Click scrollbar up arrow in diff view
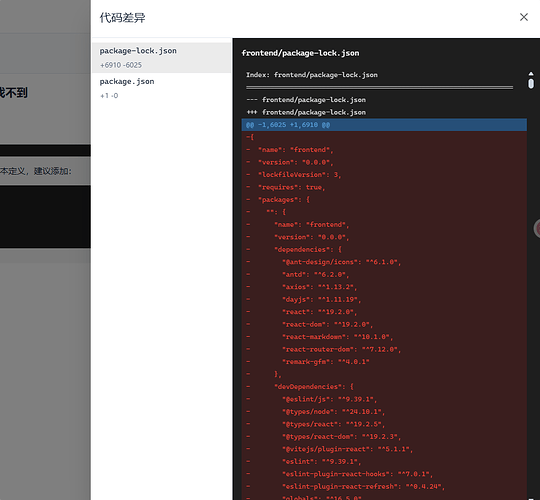 pos(531,74)
